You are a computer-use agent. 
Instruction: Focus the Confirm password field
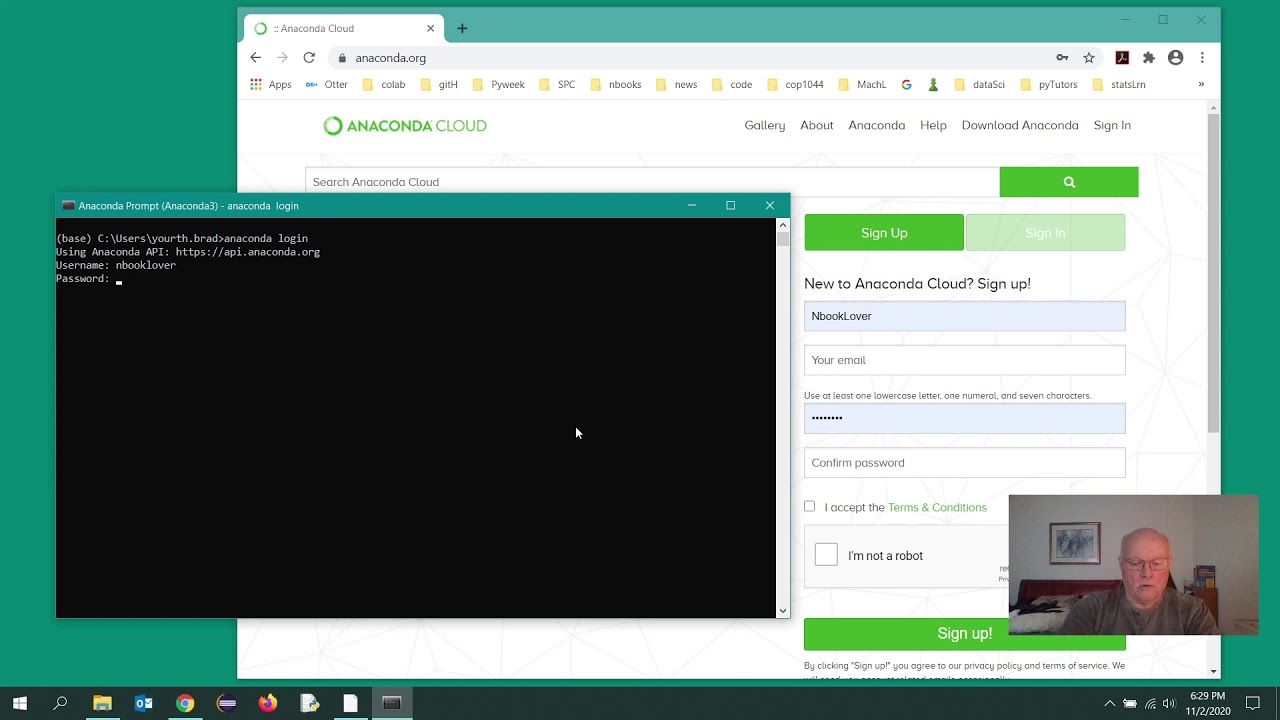(965, 463)
